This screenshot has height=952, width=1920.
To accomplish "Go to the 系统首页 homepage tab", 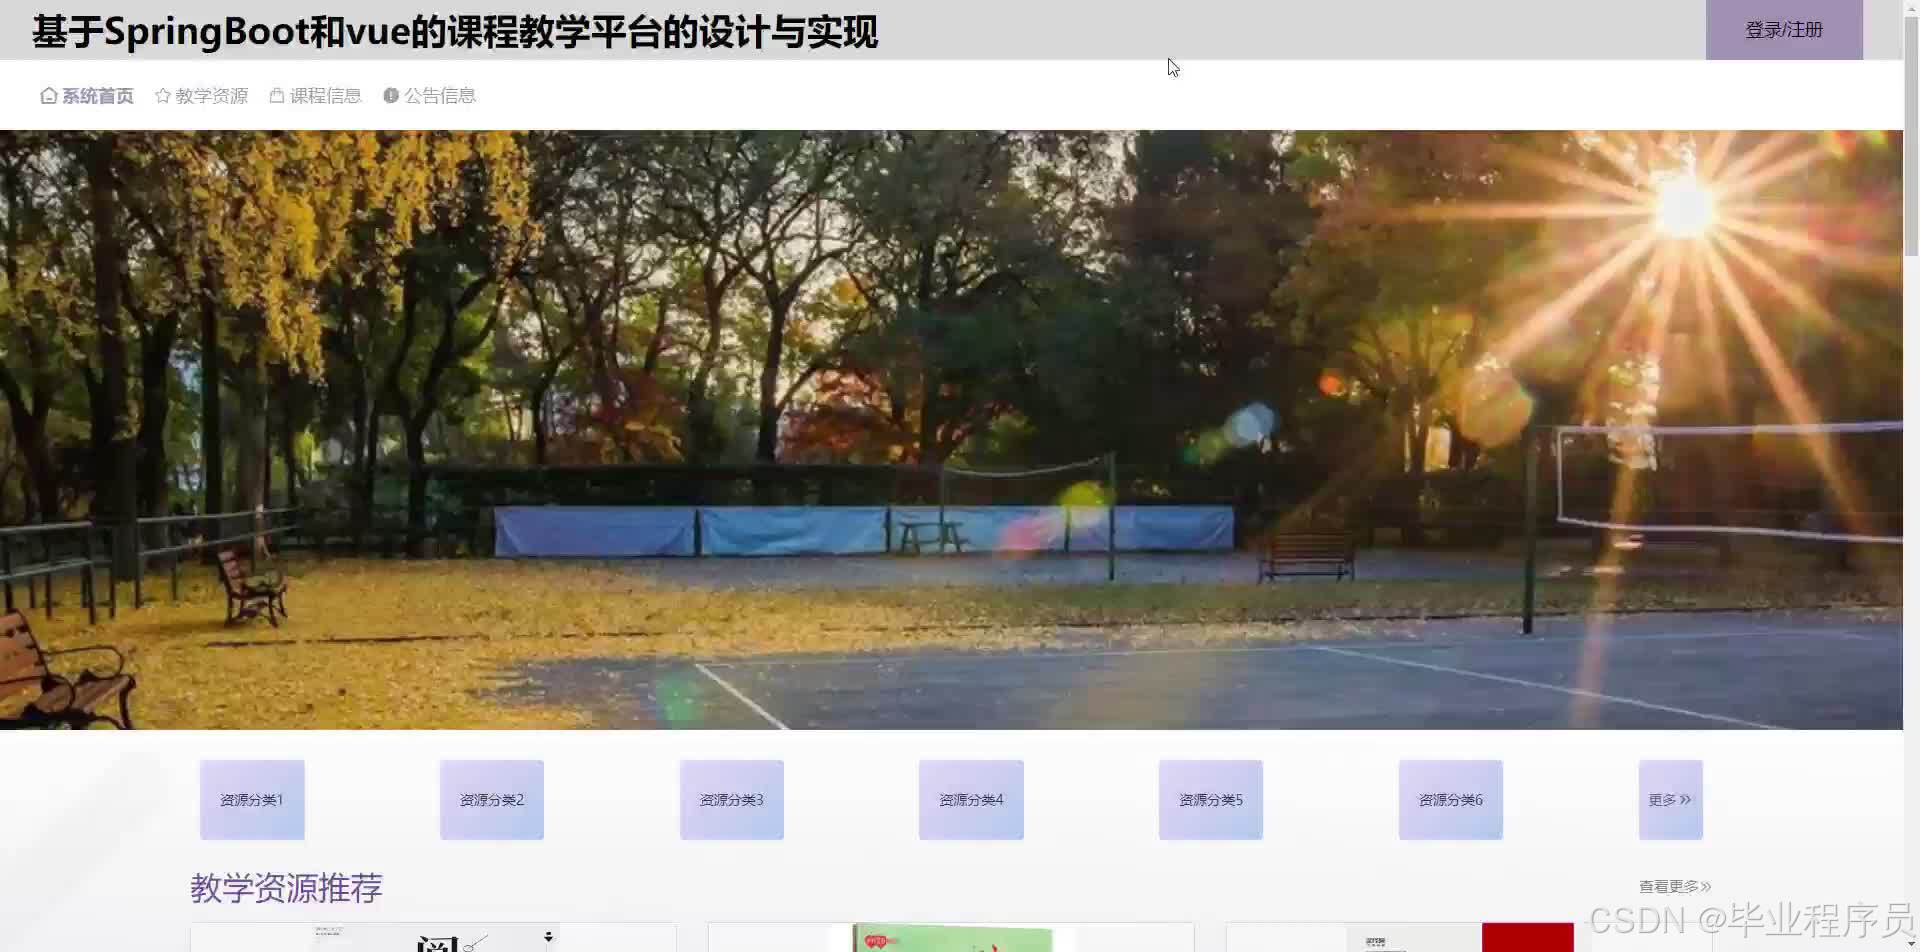I will coord(97,95).
